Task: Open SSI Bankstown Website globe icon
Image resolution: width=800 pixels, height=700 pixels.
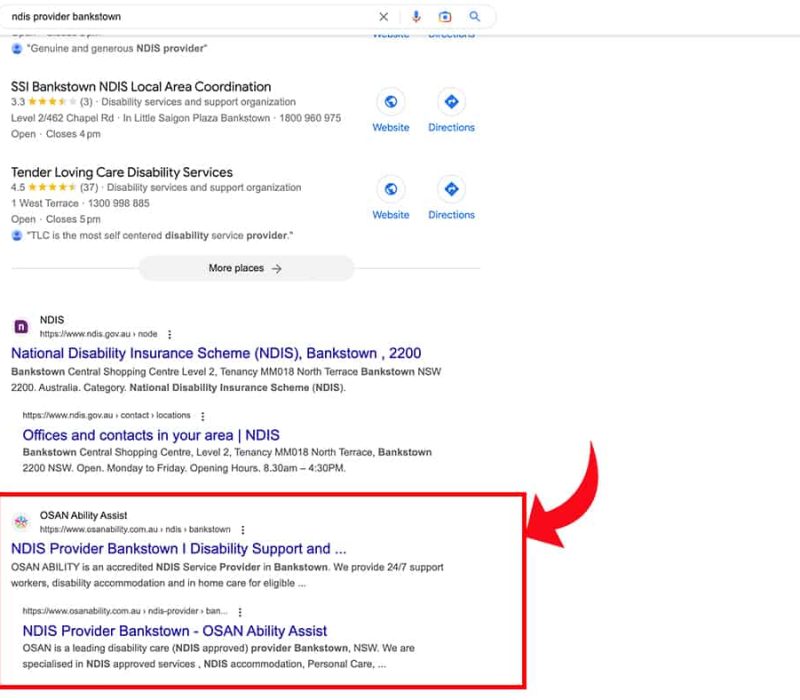Action: 391,101
